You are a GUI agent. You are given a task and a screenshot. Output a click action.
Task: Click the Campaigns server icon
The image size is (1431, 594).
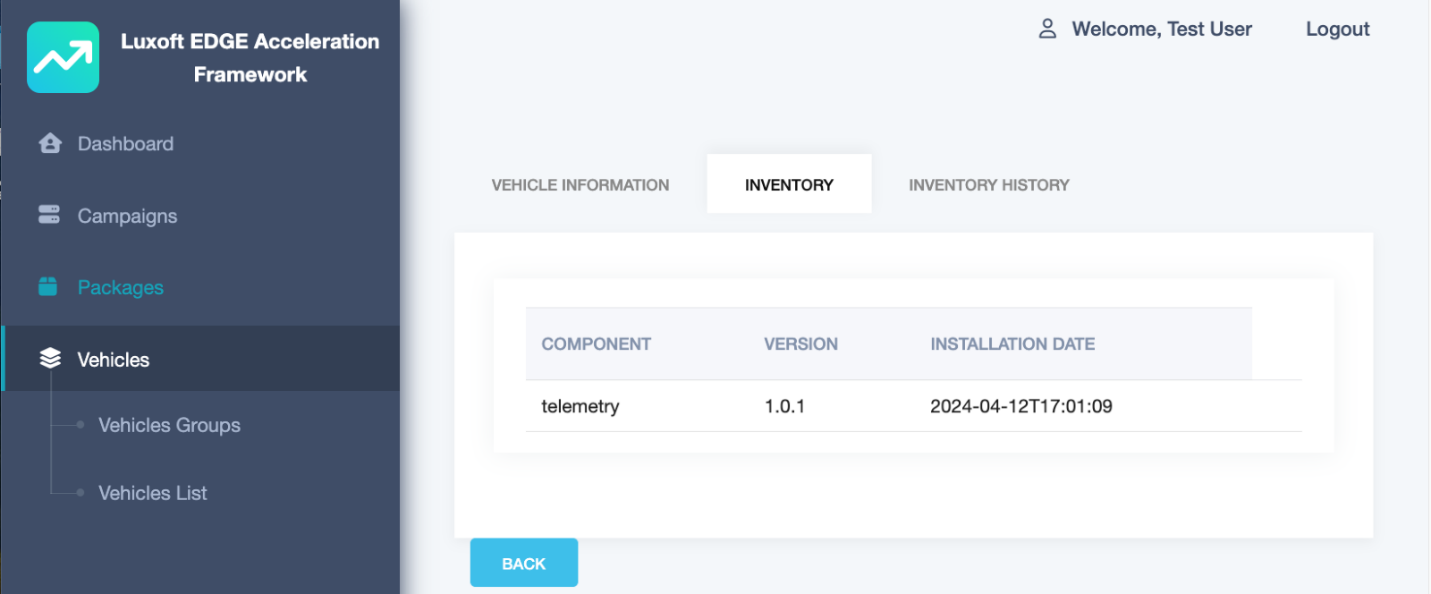[x=49, y=215]
